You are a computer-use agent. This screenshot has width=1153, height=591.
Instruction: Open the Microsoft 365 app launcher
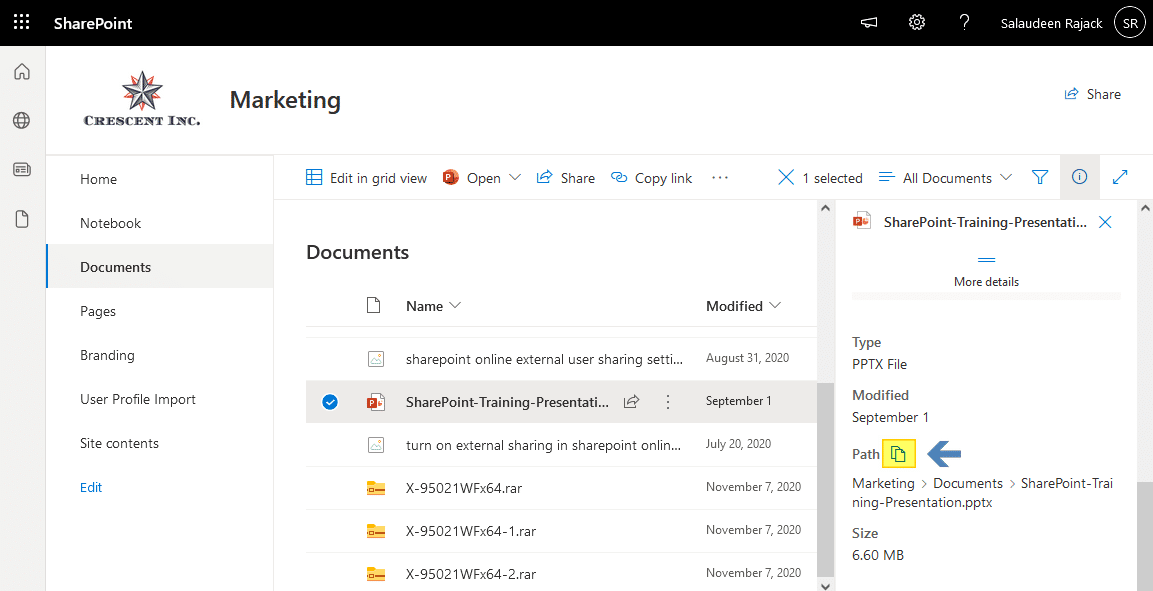point(21,22)
